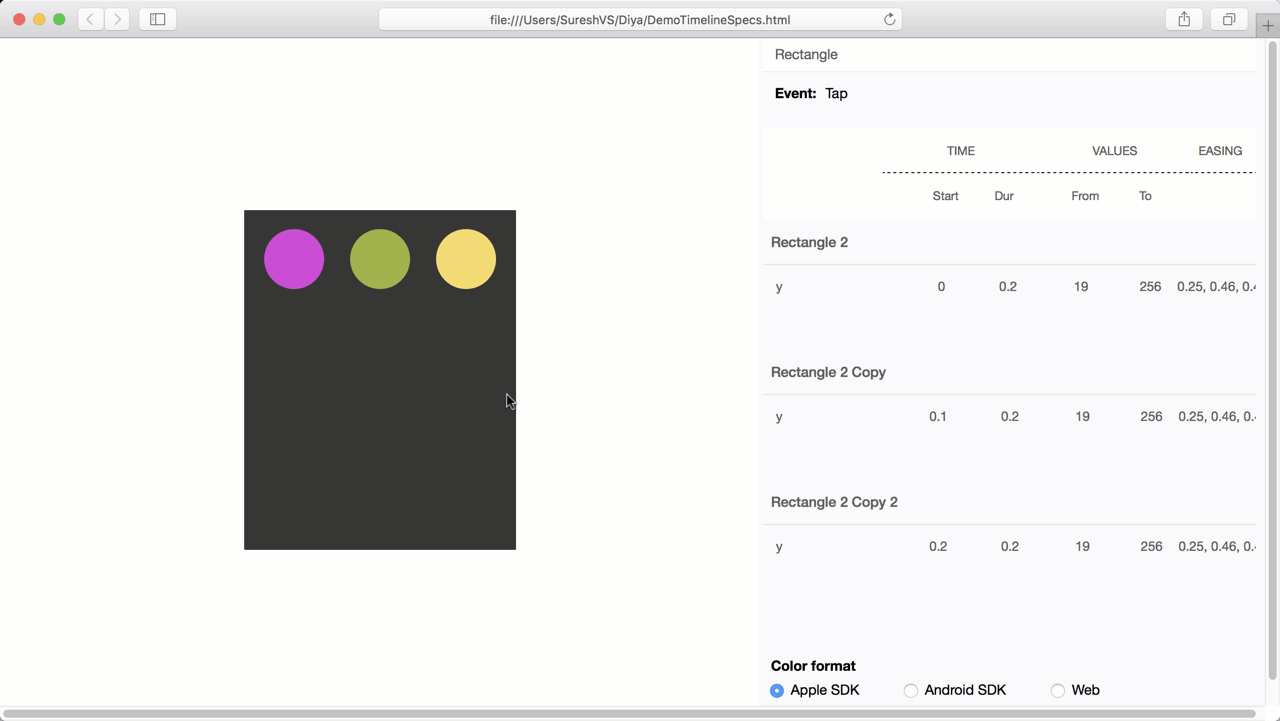Select the Apple SDK color format
1280x721 pixels.
777,690
